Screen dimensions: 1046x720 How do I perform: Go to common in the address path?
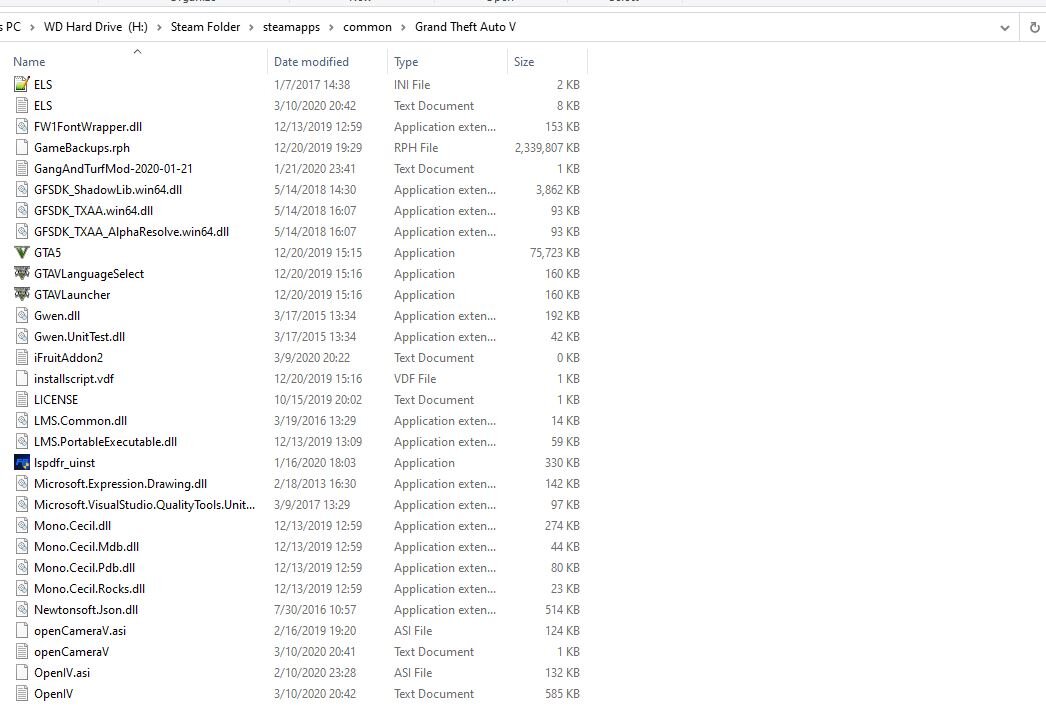coord(368,27)
